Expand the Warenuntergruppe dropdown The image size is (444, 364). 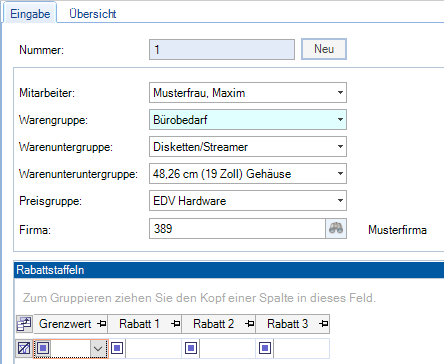click(340, 146)
